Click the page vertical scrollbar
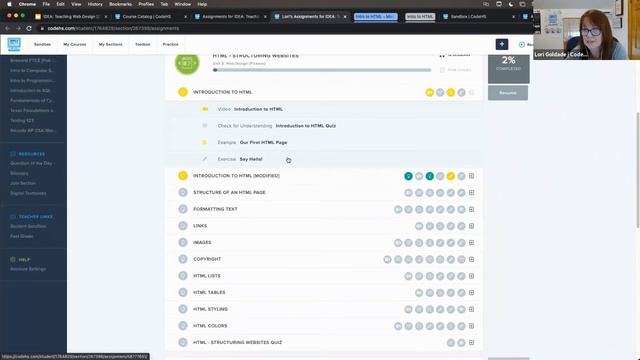Image resolution: width=640 pixels, height=360 pixels. pos(638,169)
